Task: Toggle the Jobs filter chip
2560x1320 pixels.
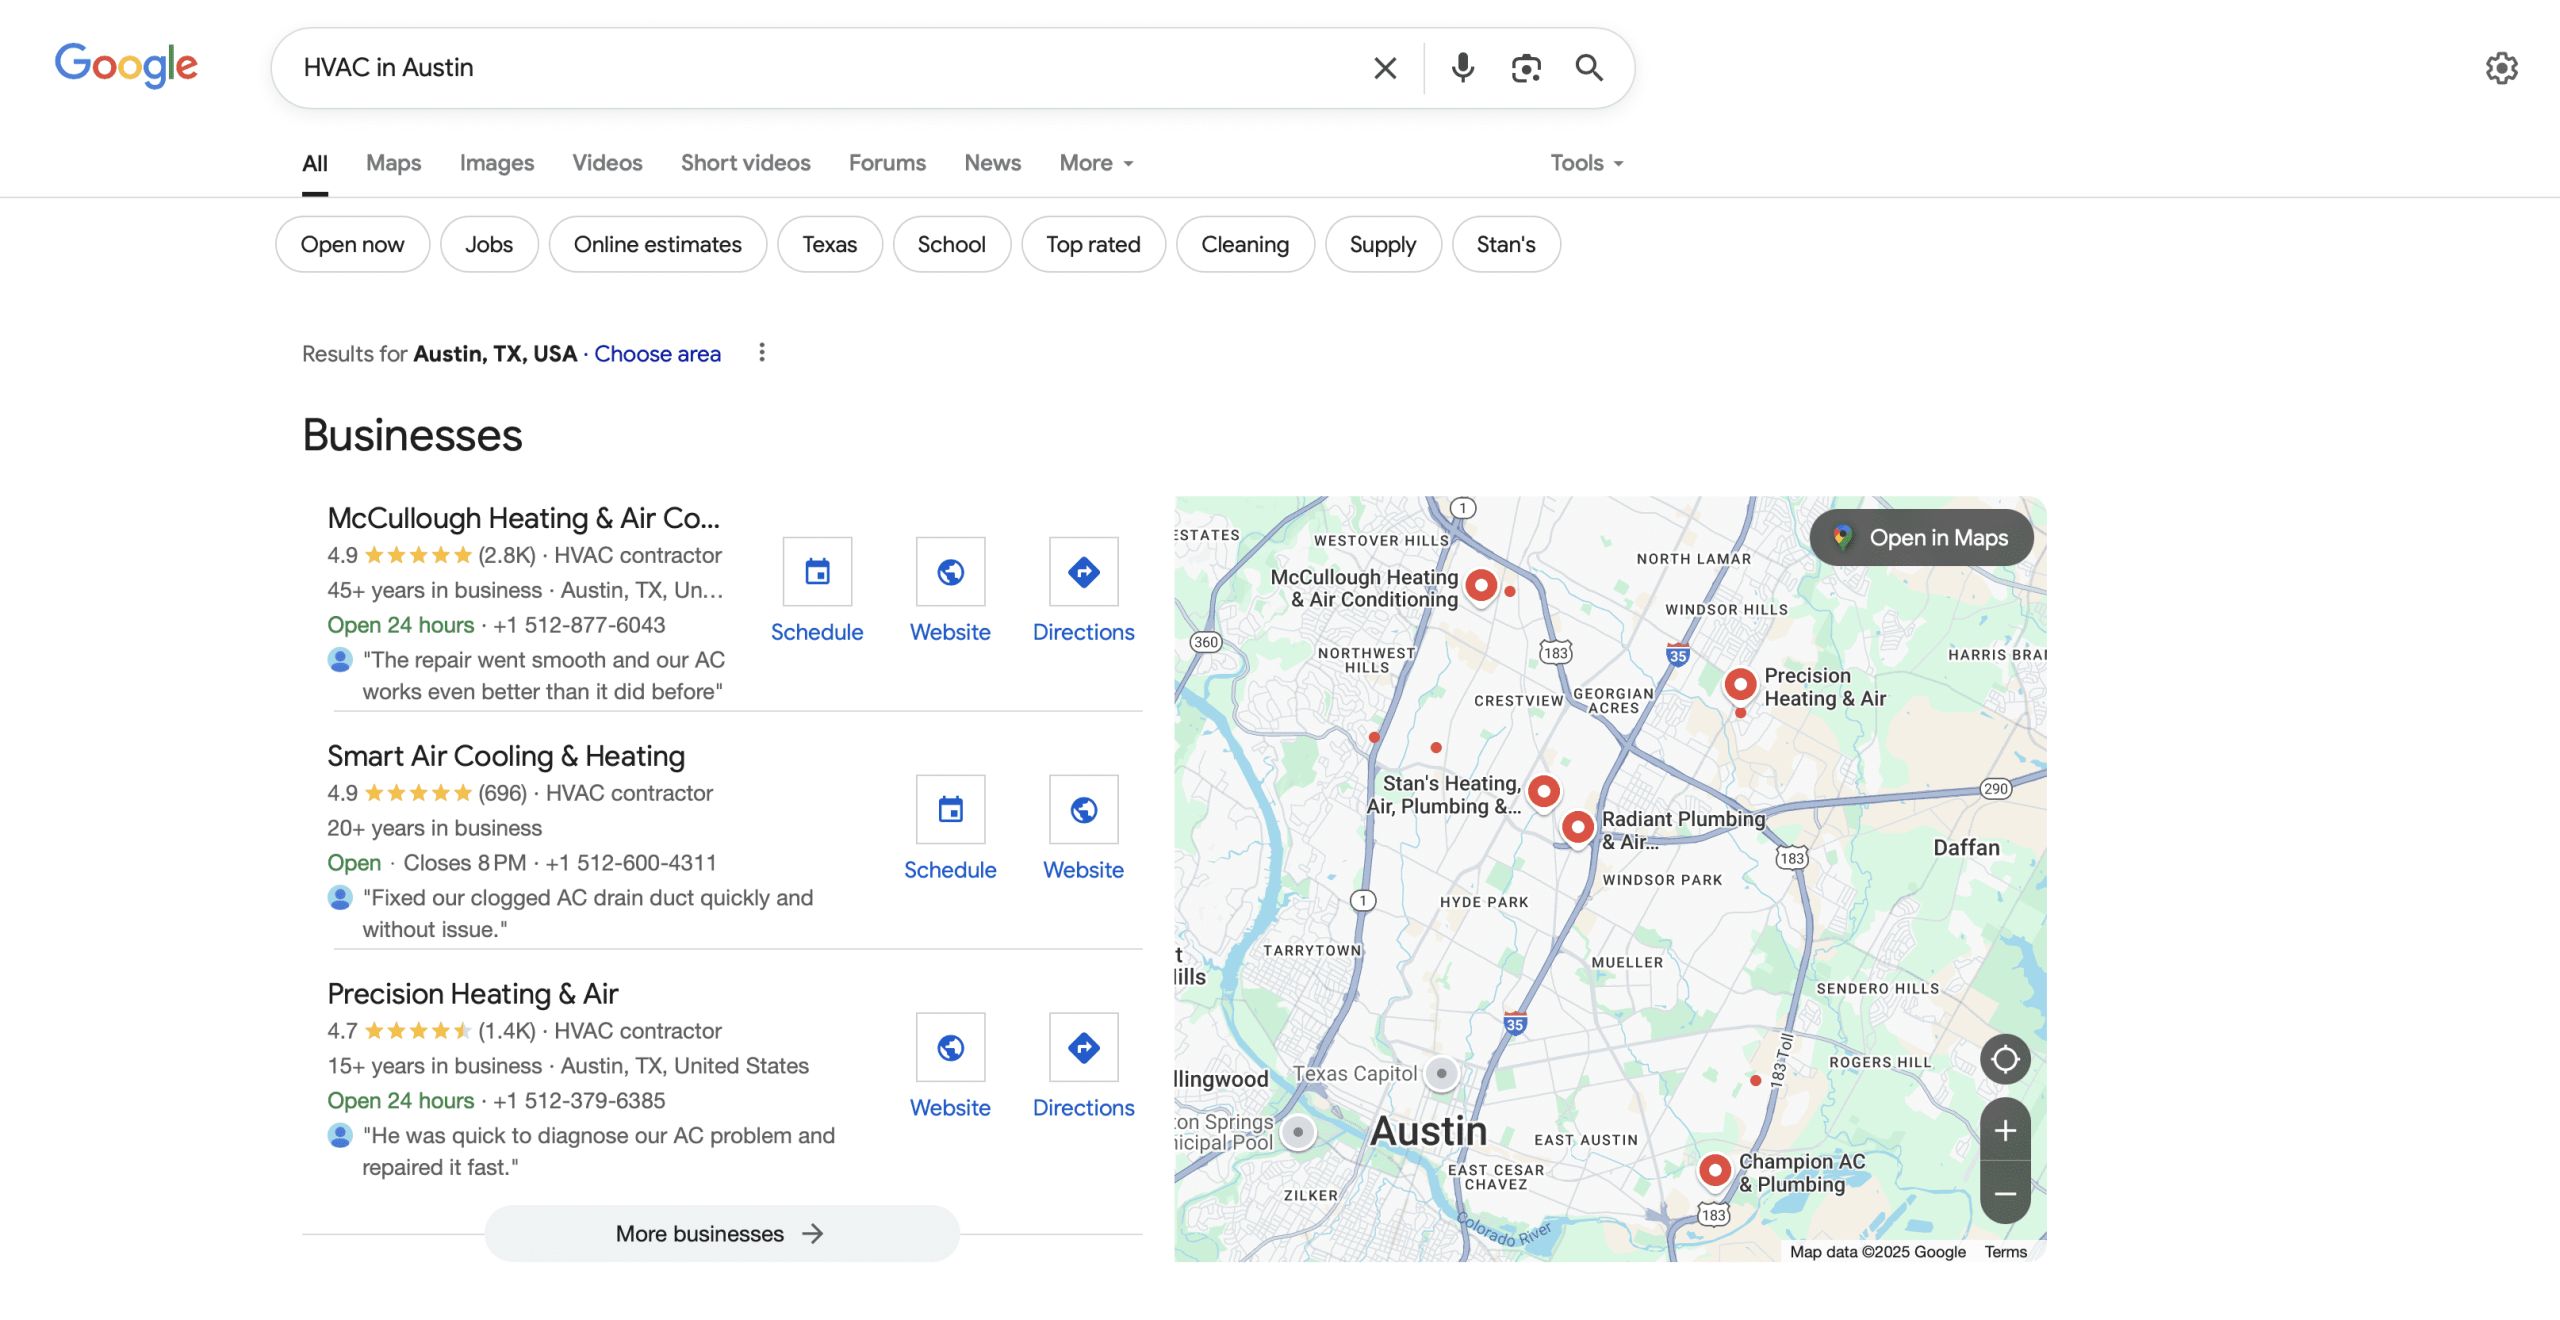Action: (x=489, y=244)
